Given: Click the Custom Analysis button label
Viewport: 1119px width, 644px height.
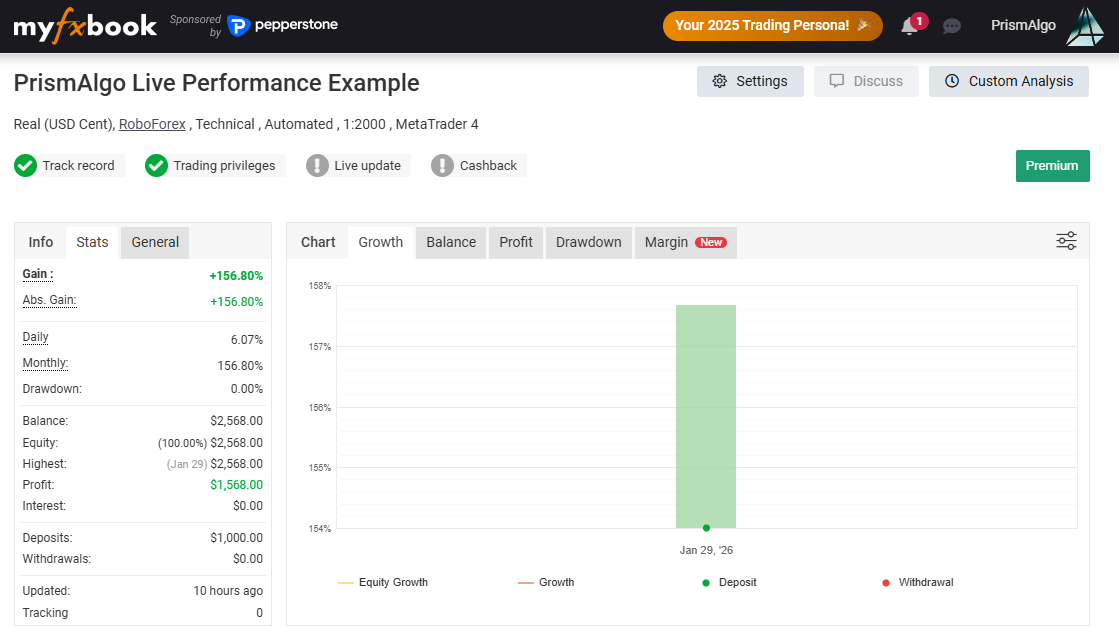Looking at the screenshot, I should click(x=1021, y=81).
